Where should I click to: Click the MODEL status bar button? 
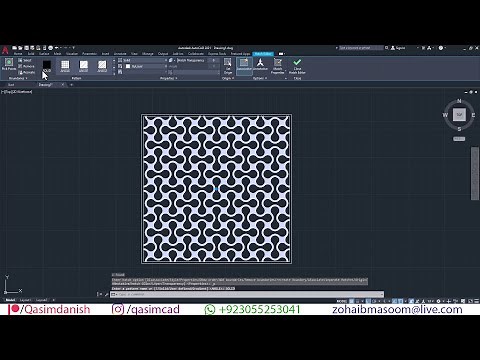pyautogui.click(x=342, y=301)
